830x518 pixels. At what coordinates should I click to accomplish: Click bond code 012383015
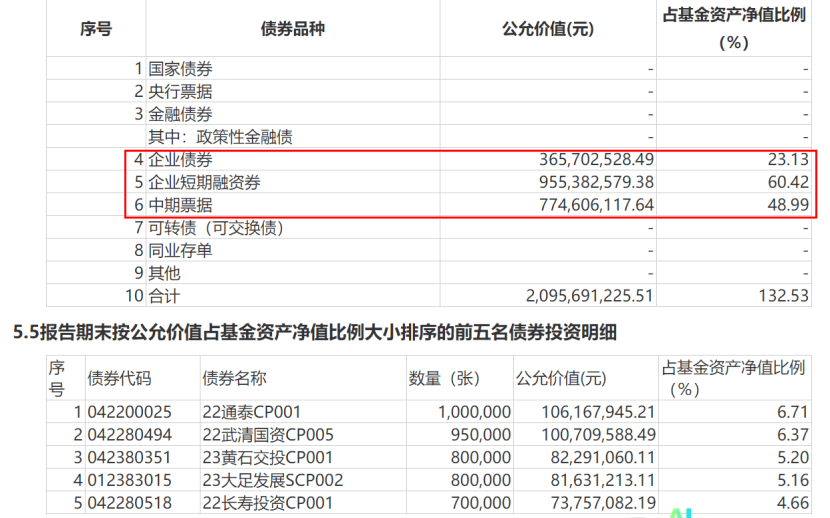130,480
